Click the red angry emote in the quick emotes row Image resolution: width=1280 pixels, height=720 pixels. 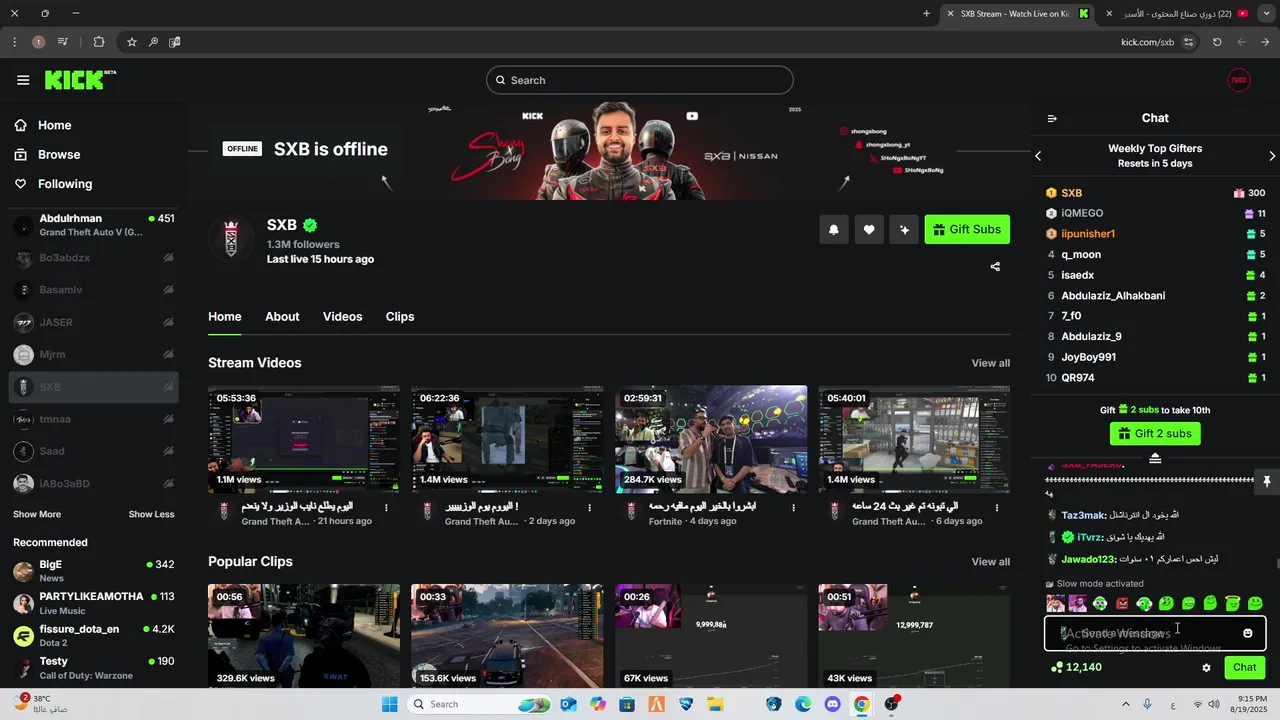tap(1122, 603)
